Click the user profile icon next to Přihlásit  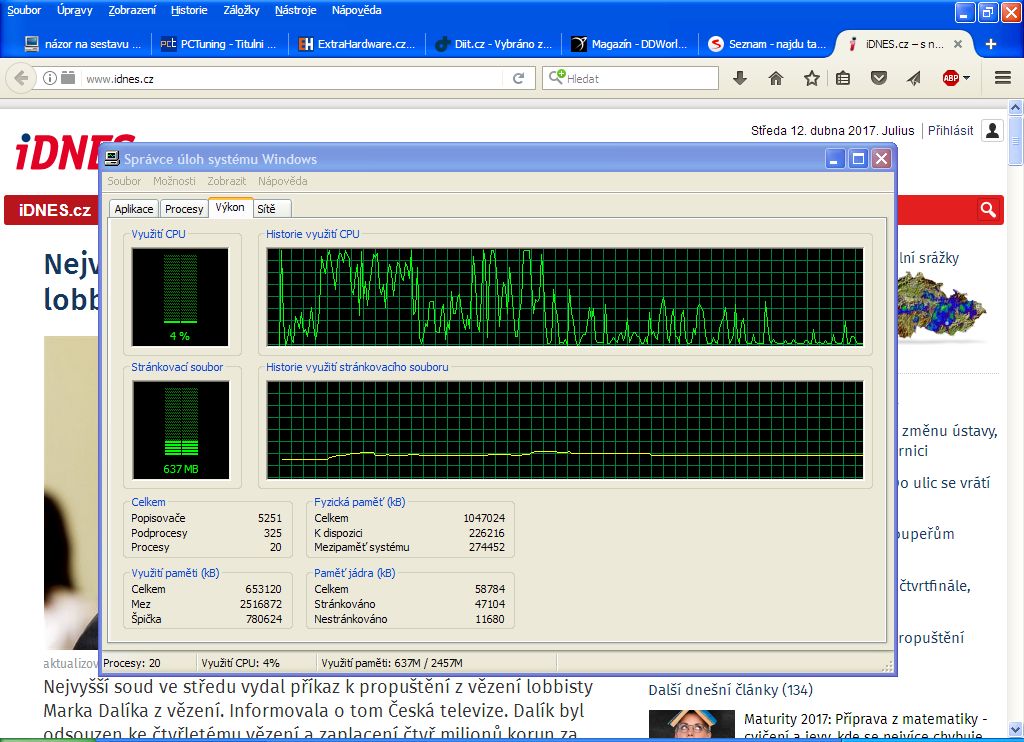pyautogui.click(x=992, y=131)
